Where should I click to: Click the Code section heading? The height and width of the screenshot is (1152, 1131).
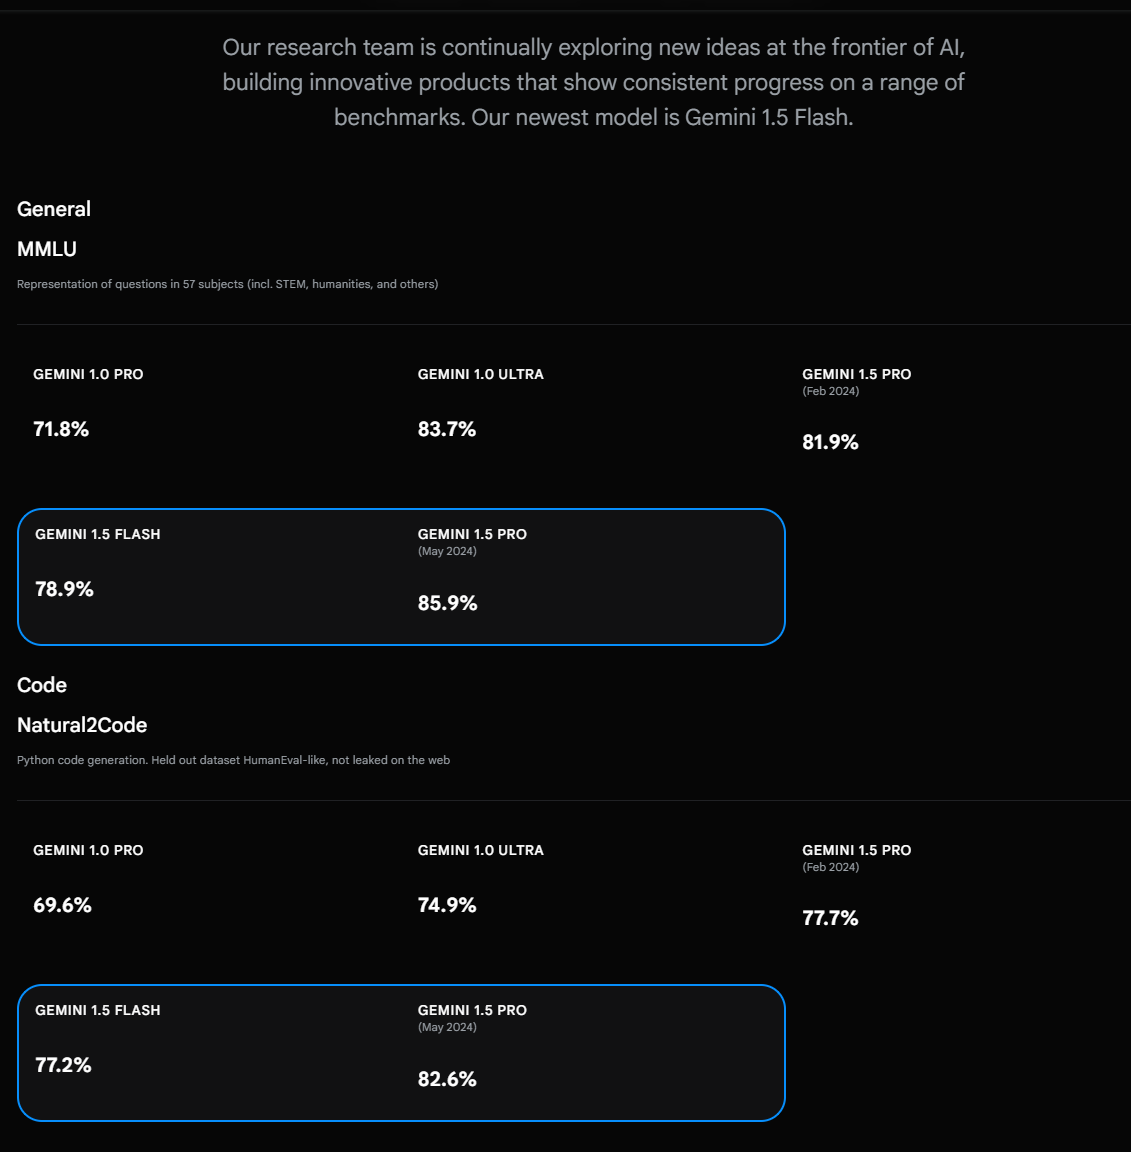[42, 685]
